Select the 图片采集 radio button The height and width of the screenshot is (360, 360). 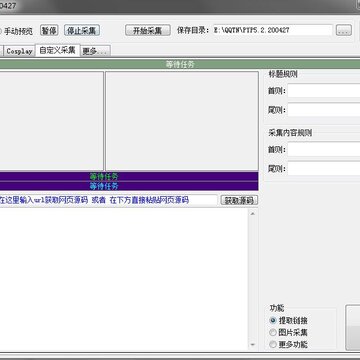pyautogui.click(x=288, y=332)
